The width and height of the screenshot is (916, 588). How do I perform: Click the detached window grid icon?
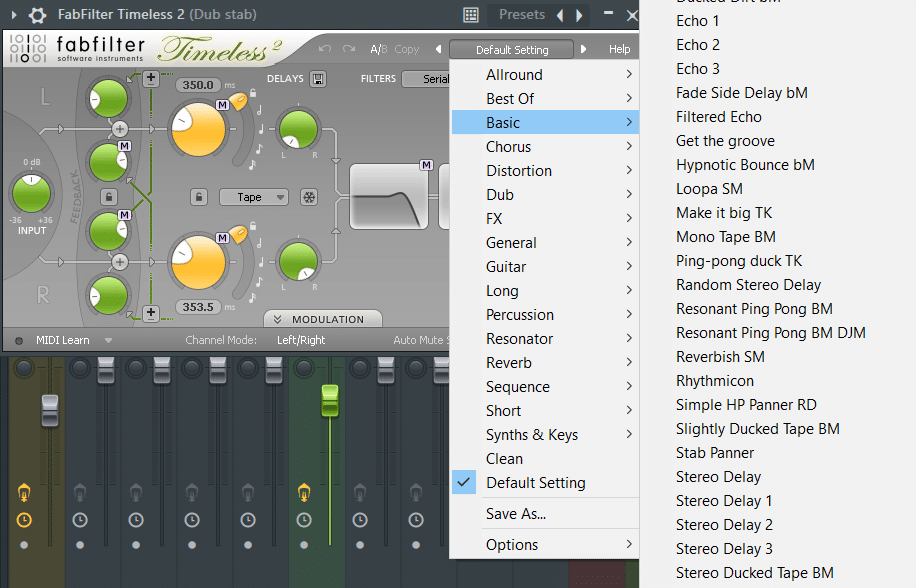[x=471, y=15]
